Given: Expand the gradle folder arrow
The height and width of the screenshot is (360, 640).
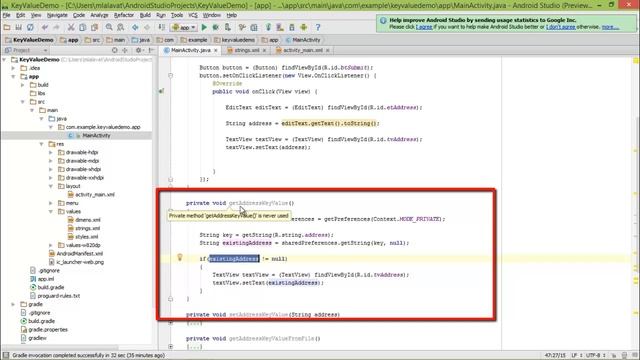Looking at the screenshot, I should point(13,304).
